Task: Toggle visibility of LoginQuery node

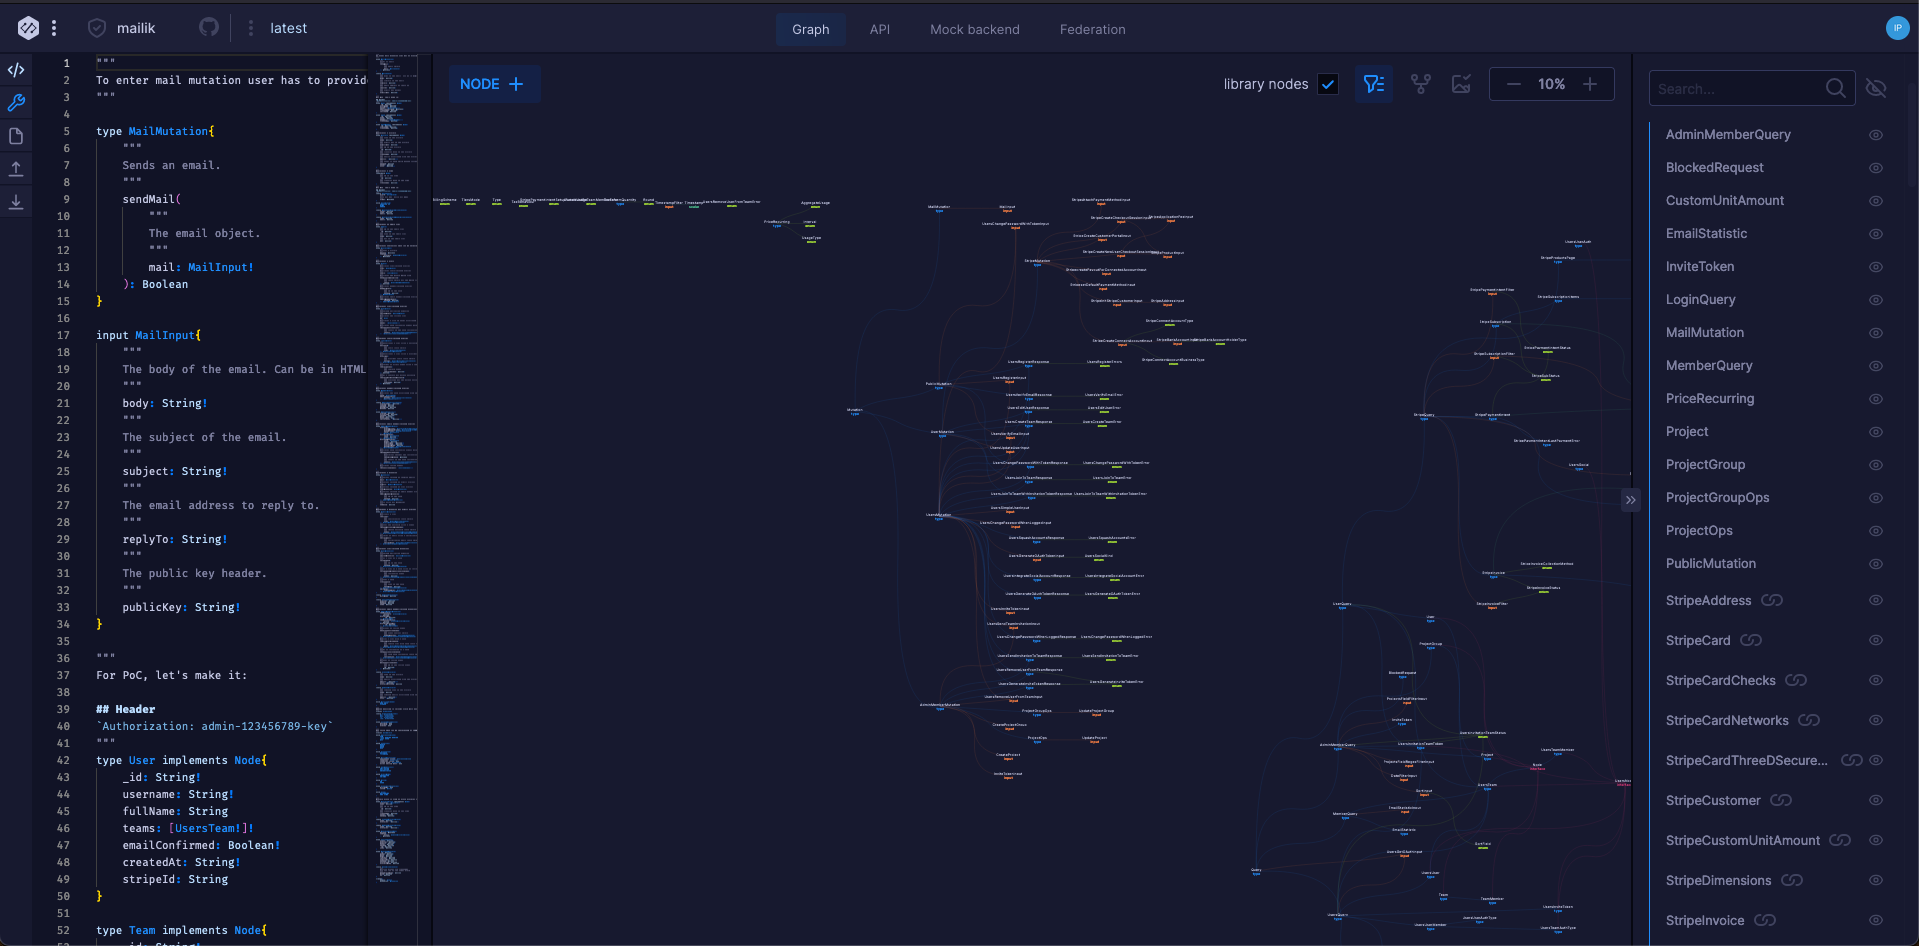Action: coord(1876,300)
